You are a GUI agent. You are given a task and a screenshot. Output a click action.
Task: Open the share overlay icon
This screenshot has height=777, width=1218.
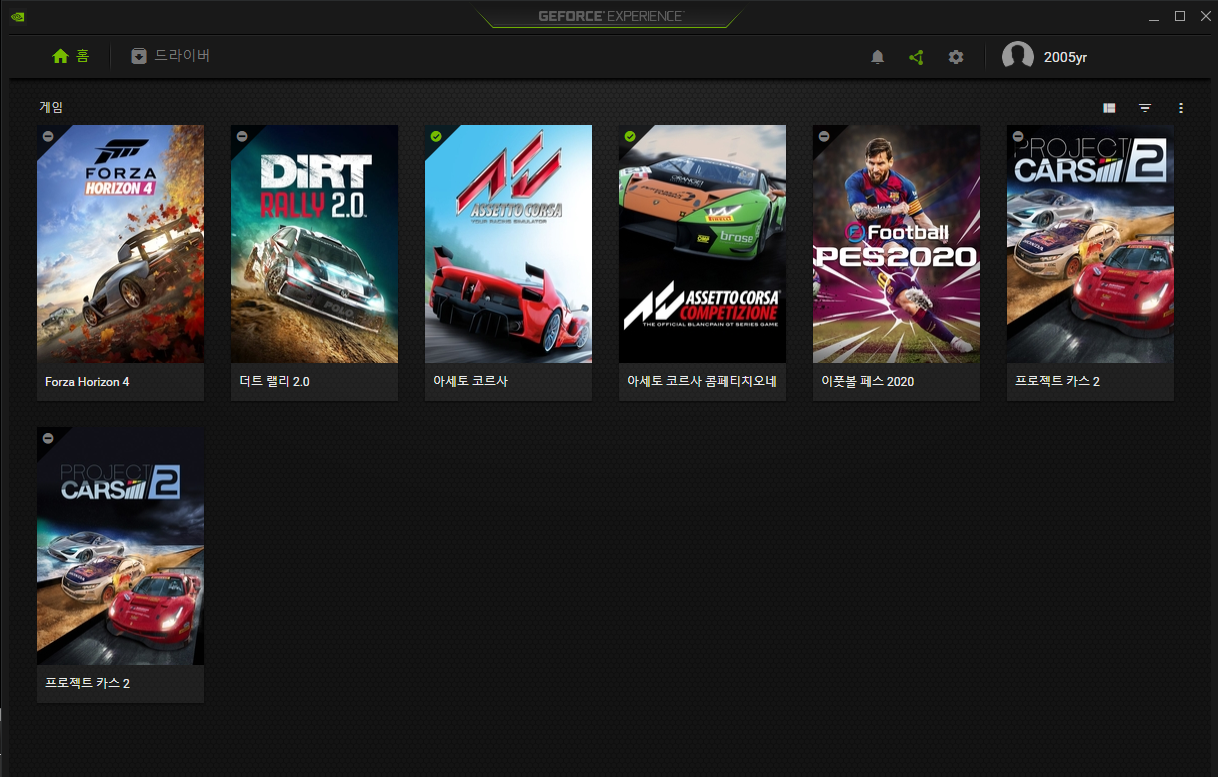point(916,57)
